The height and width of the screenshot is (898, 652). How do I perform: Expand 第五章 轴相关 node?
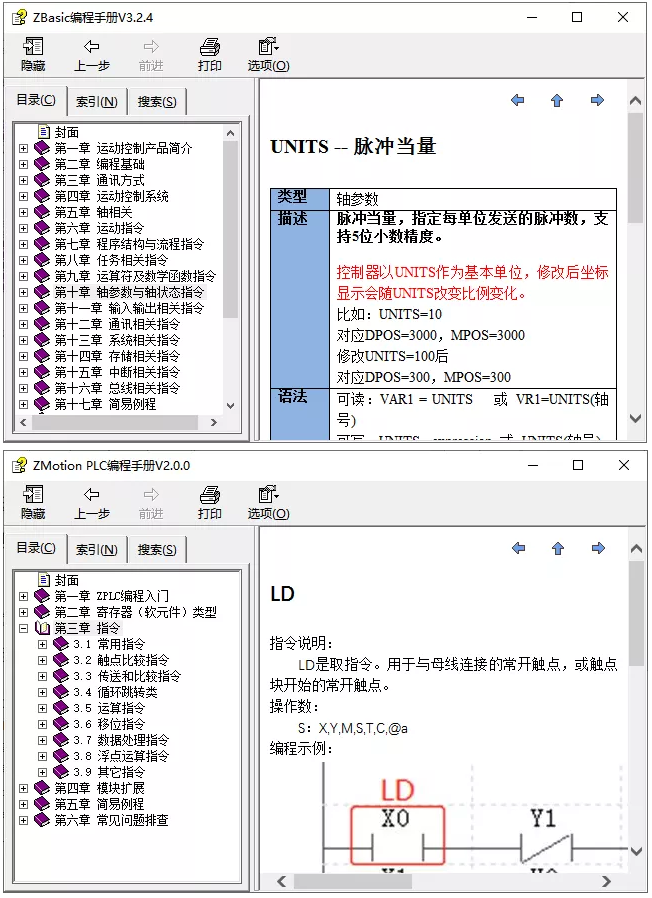23,212
